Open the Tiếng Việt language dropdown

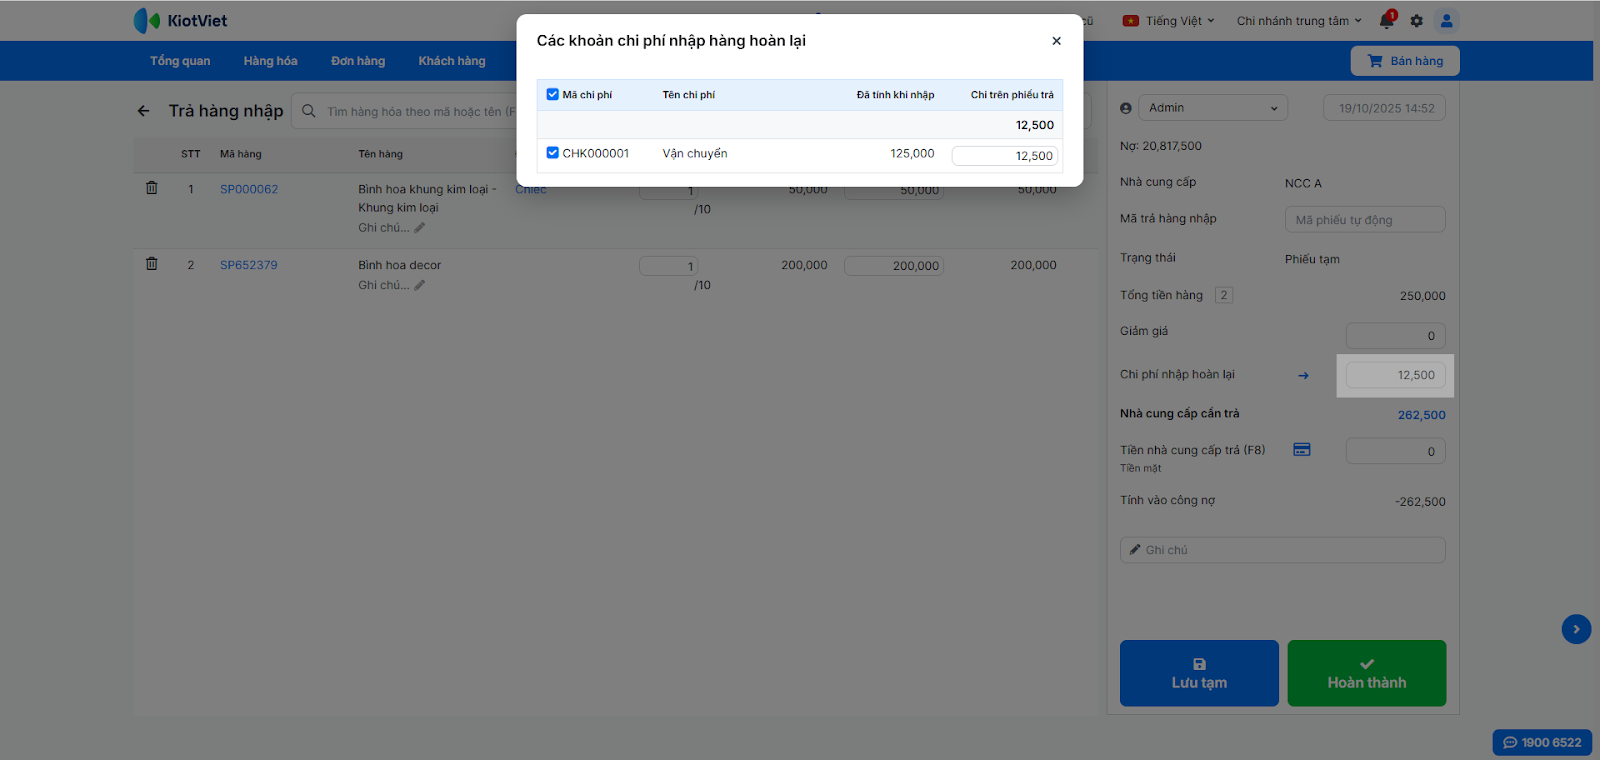(x=1180, y=21)
